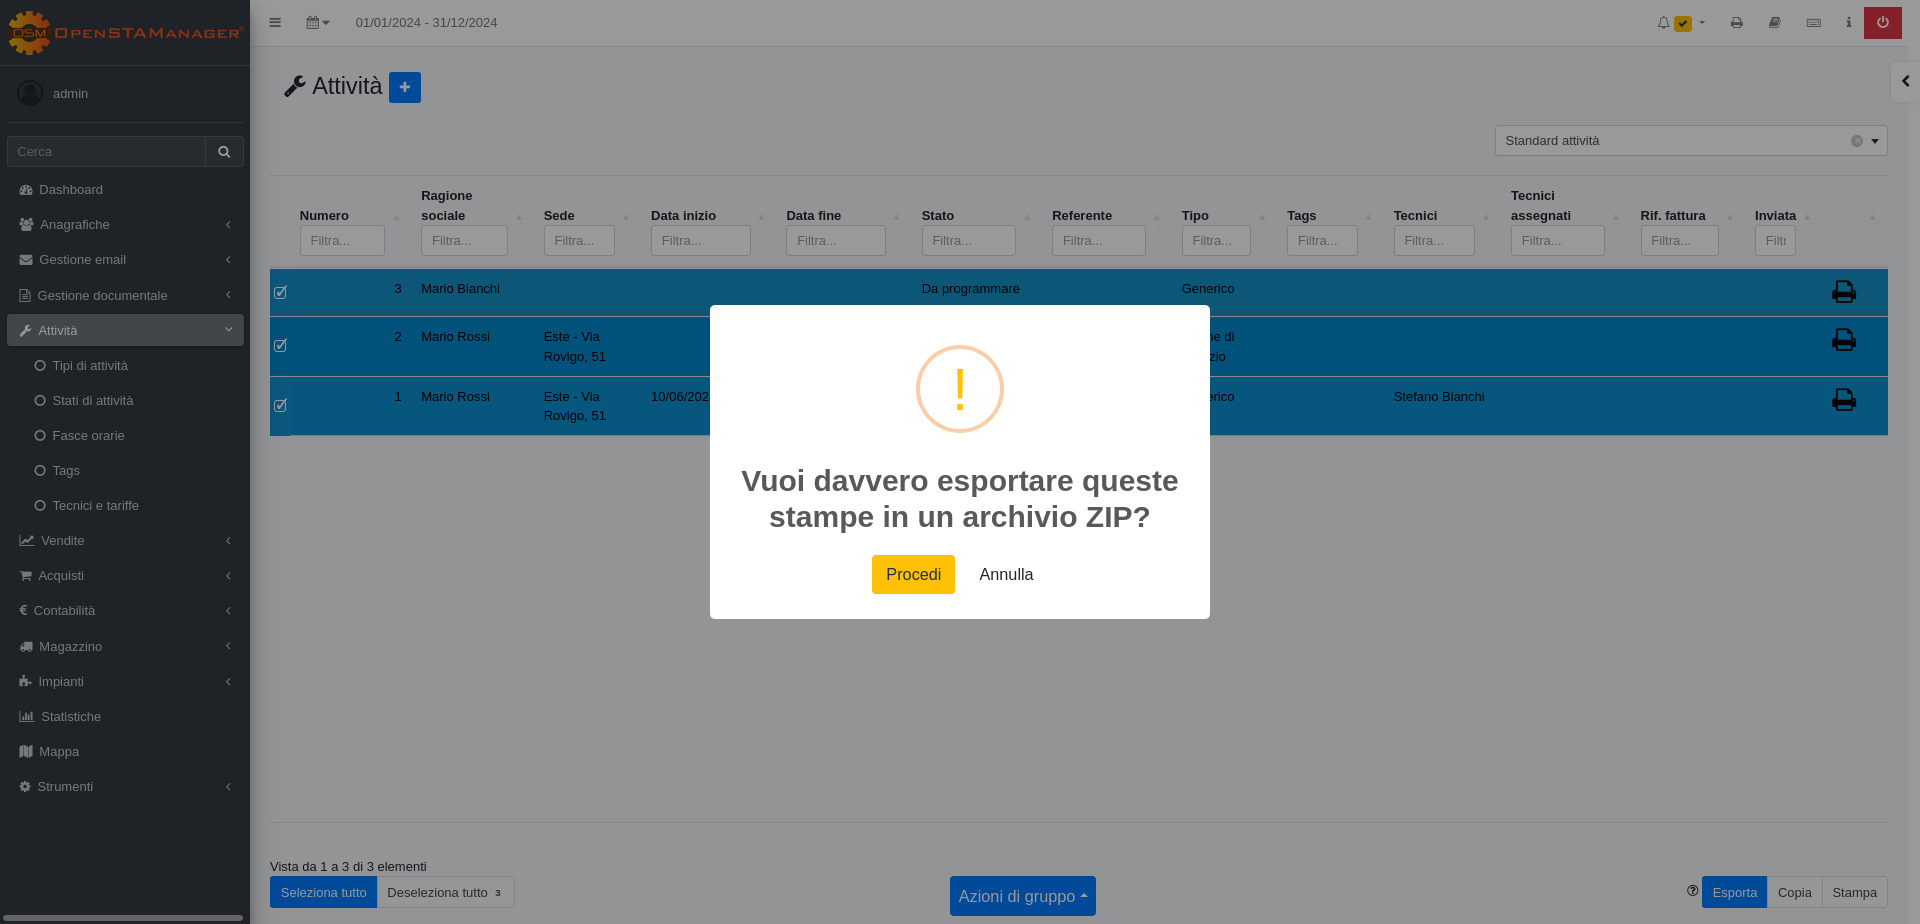The image size is (1920, 924).
Task: Expand the Azioni di gruppo dropdown
Action: coord(1022,896)
